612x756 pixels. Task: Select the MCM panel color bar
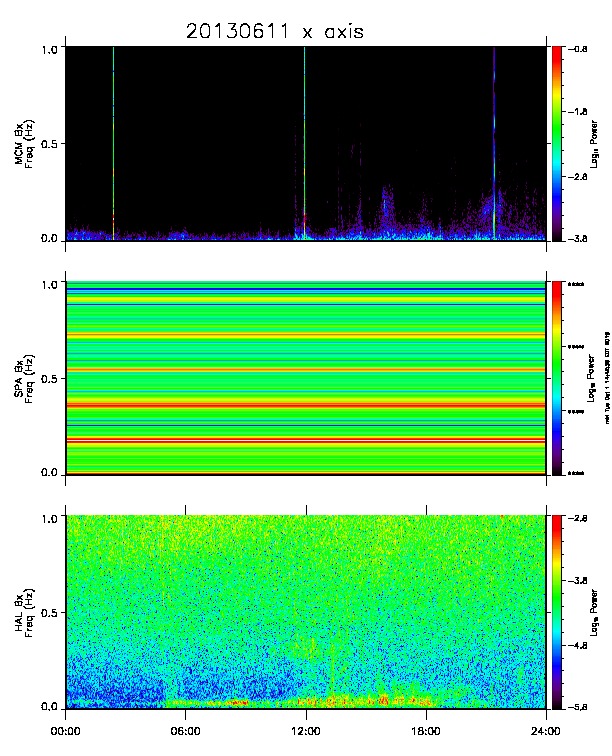pyautogui.click(x=557, y=143)
